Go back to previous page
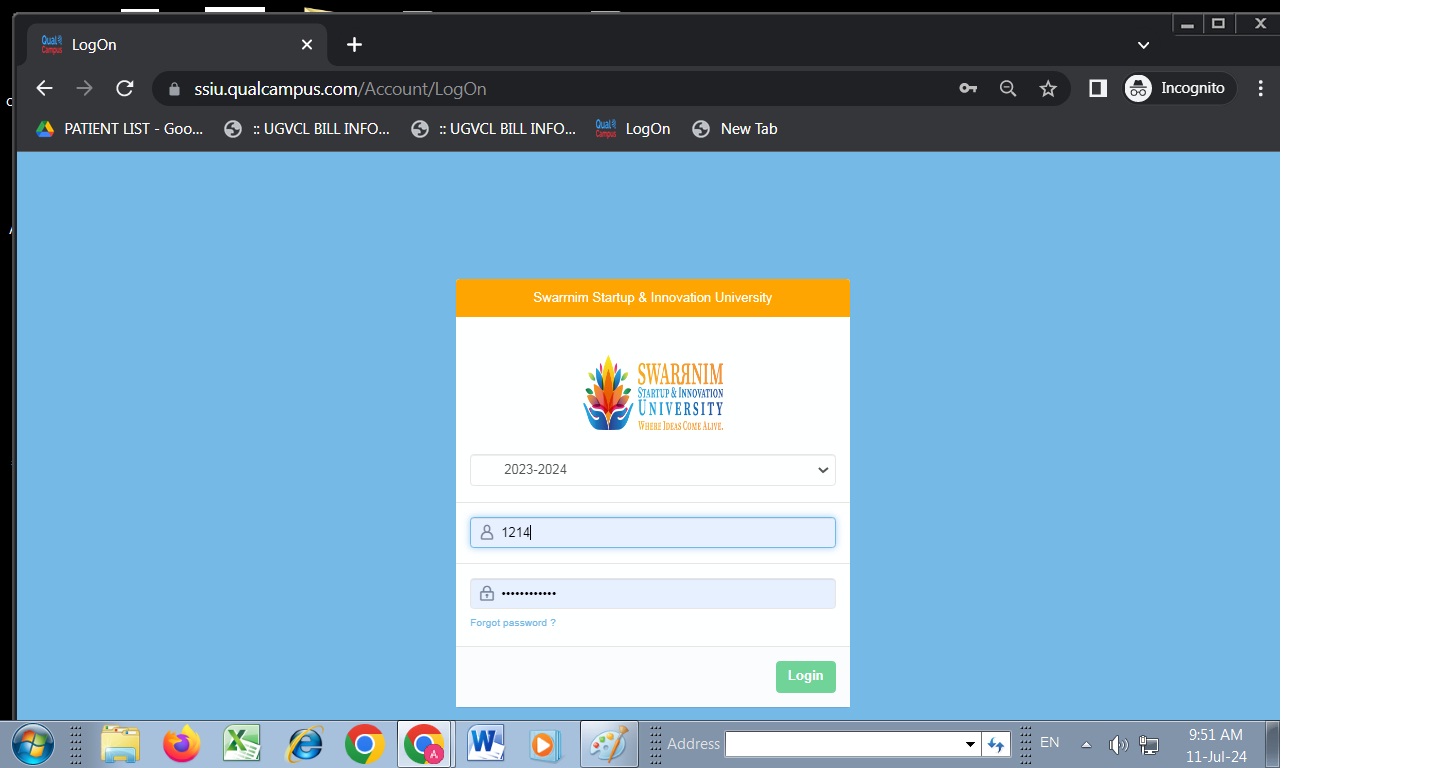This screenshot has height=768, width=1434. pyautogui.click(x=44, y=88)
